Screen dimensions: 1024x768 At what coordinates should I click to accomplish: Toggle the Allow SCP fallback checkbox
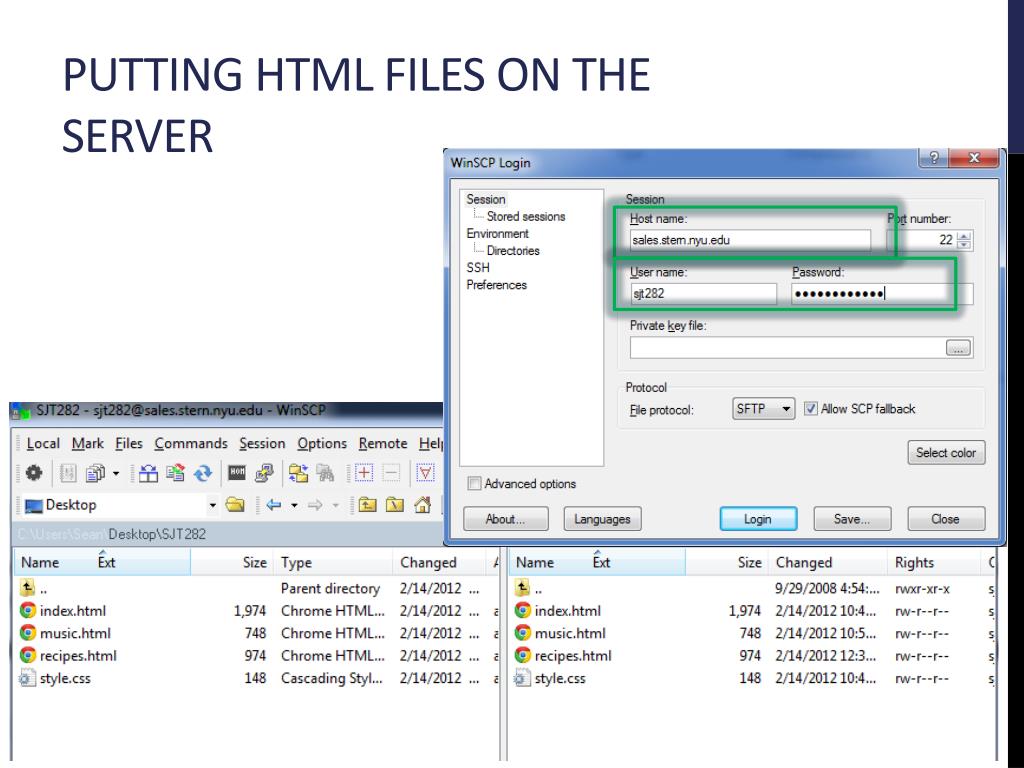pyautogui.click(x=810, y=409)
